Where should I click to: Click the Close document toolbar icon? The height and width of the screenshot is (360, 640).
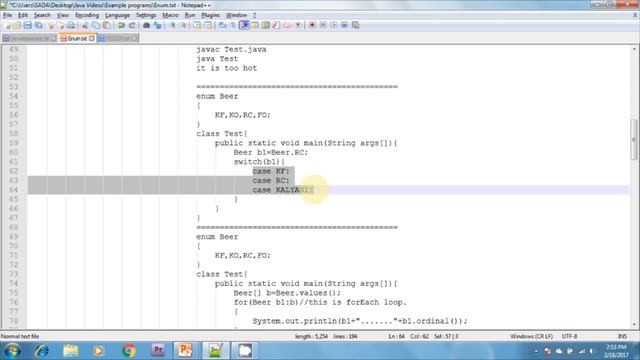click(x=51, y=25)
